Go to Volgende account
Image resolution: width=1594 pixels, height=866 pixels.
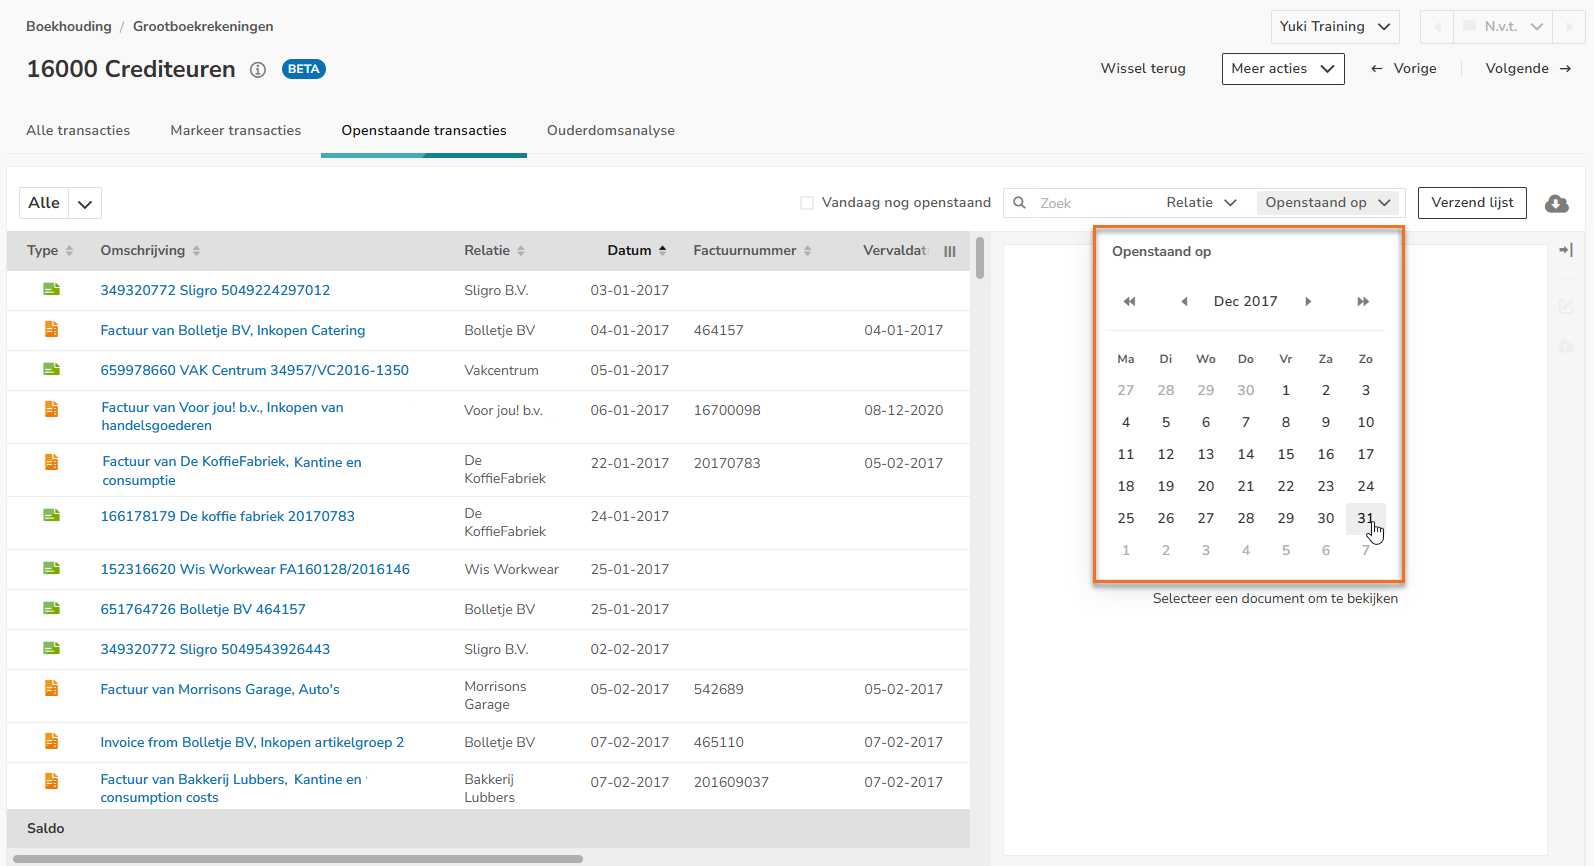1528,69
